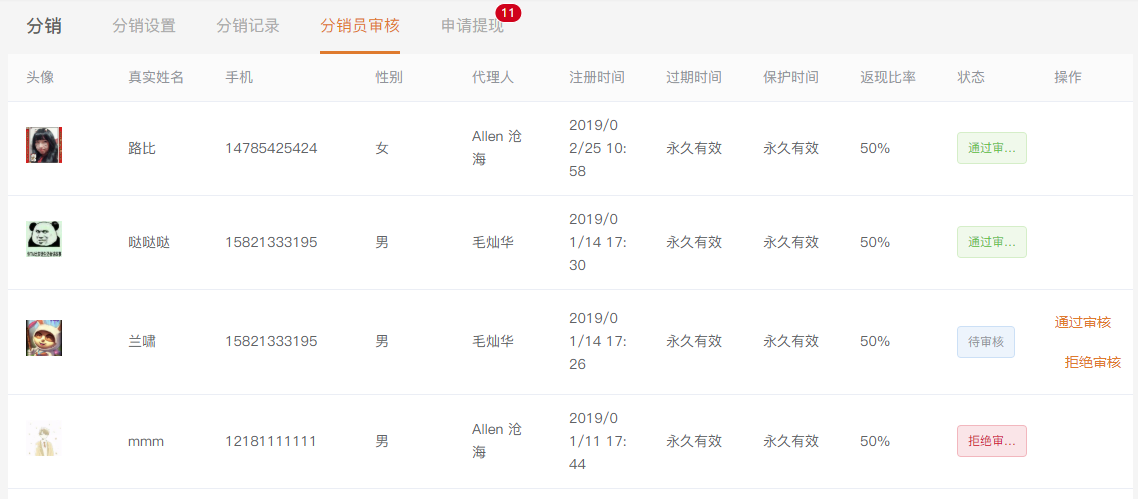Viewport: 1138px width, 499px height.
Task: Click the 分销 page title
Action: 44,26
